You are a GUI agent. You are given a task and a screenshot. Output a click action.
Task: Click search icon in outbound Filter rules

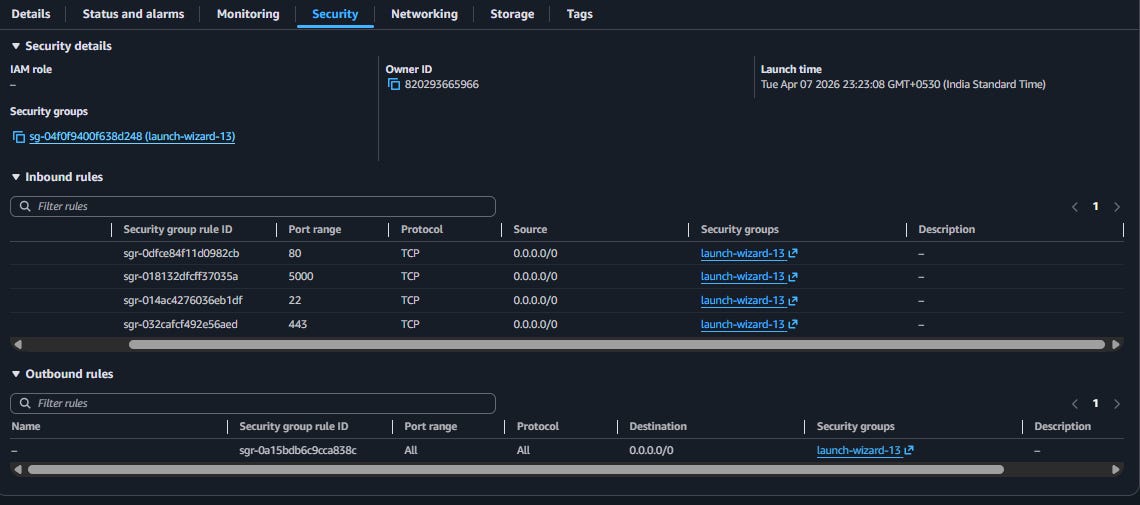[x=25, y=403]
